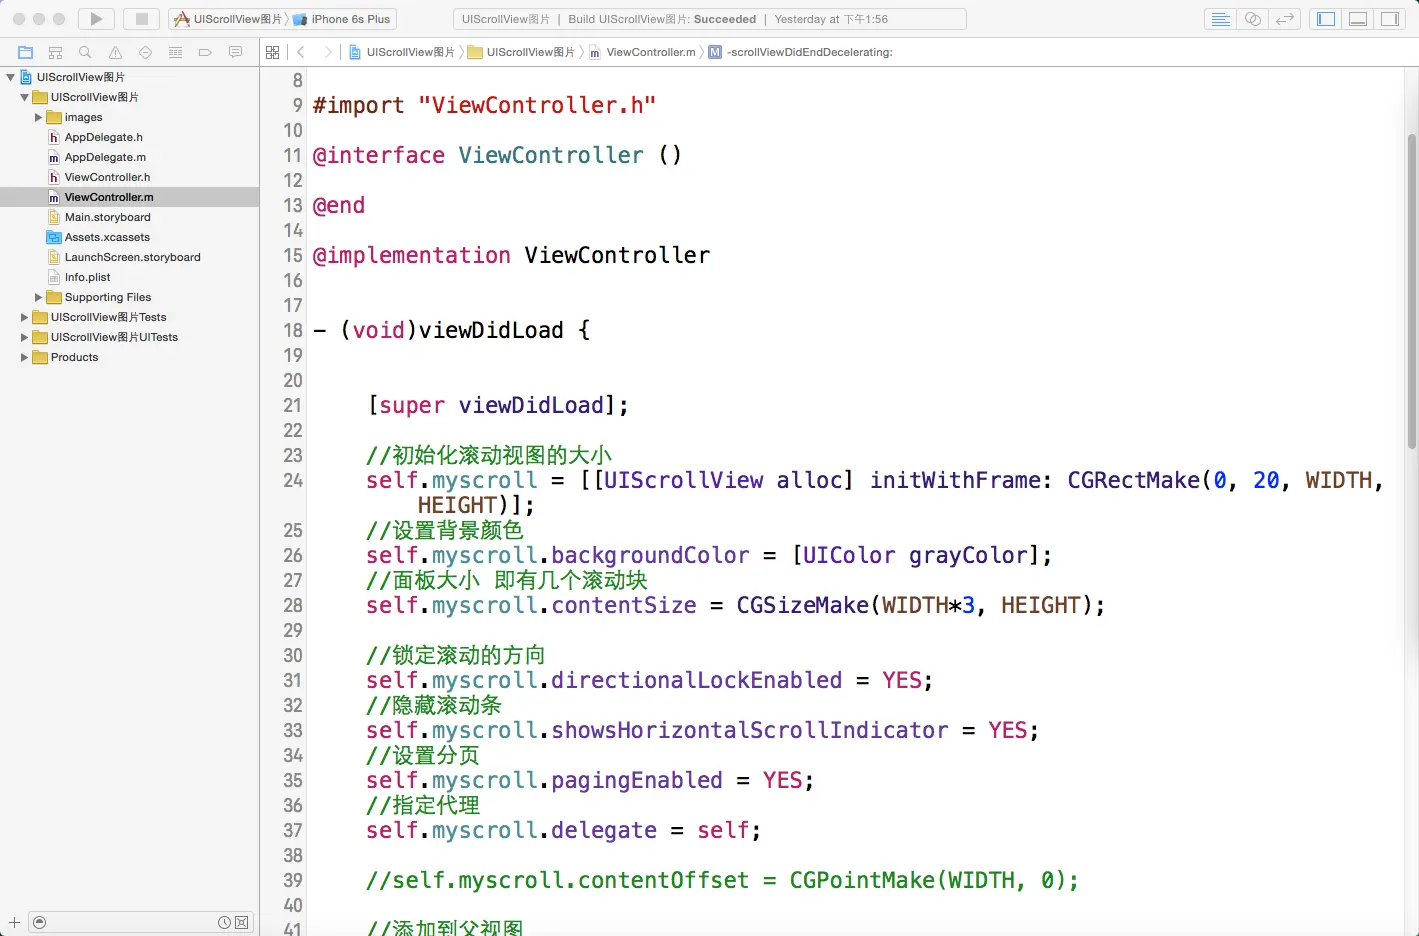
Task: Click line number 18 in the gutter
Action: (293, 330)
